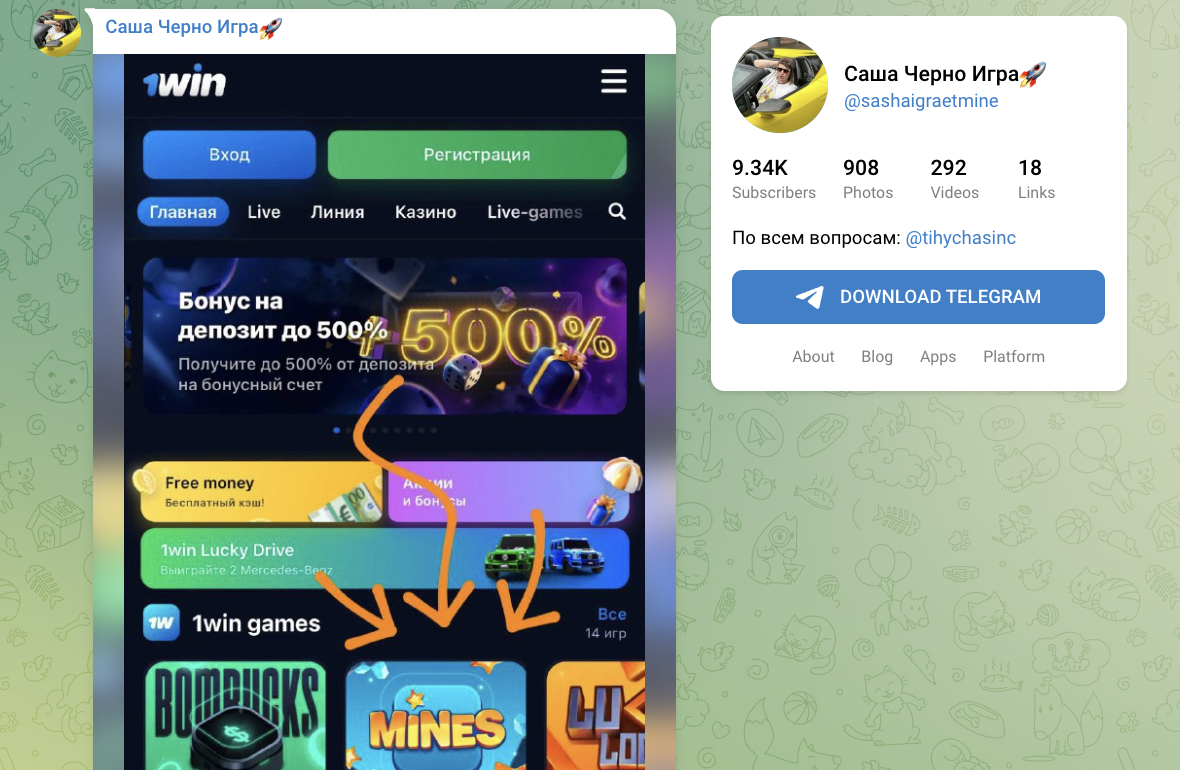Screen dimensions: 1180x770
Task: Open the Mines game tile
Action: tap(436, 716)
